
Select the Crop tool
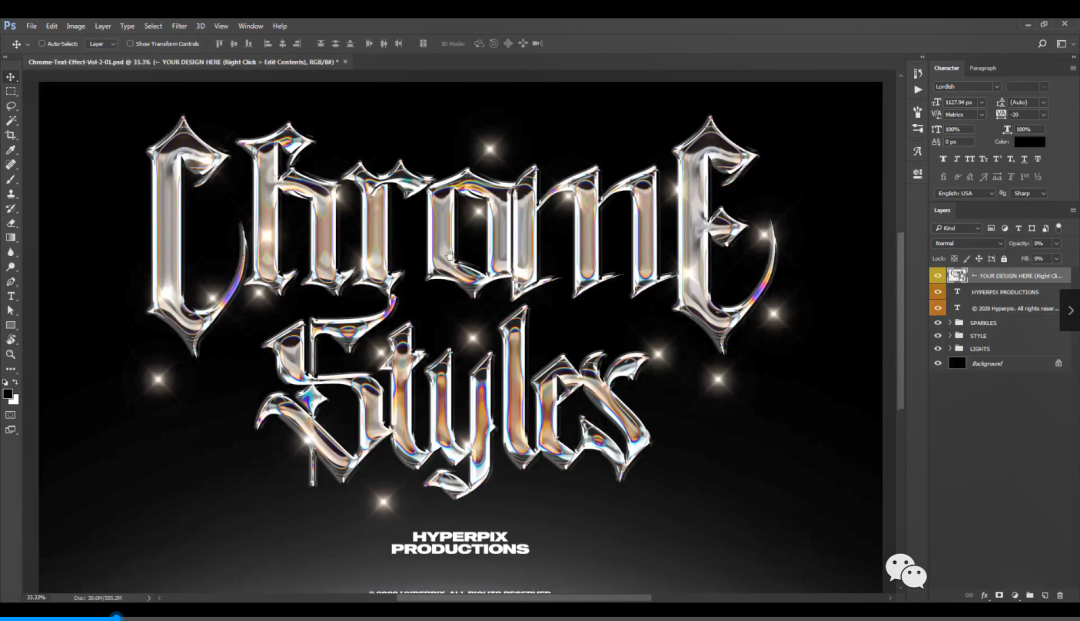(10, 135)
